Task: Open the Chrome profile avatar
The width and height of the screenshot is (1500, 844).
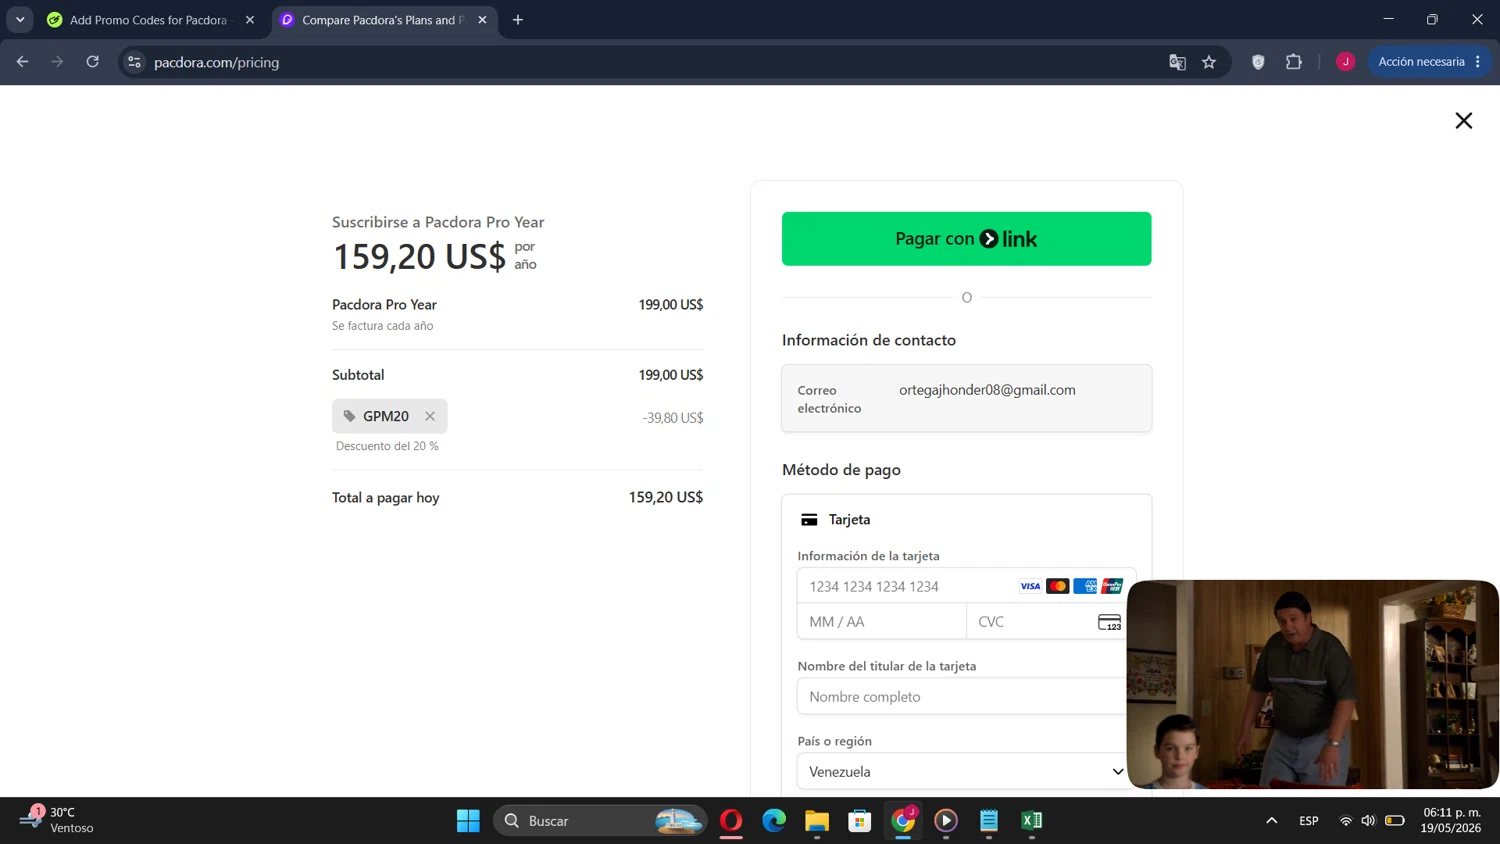Action: click(x=1345, y=62)
